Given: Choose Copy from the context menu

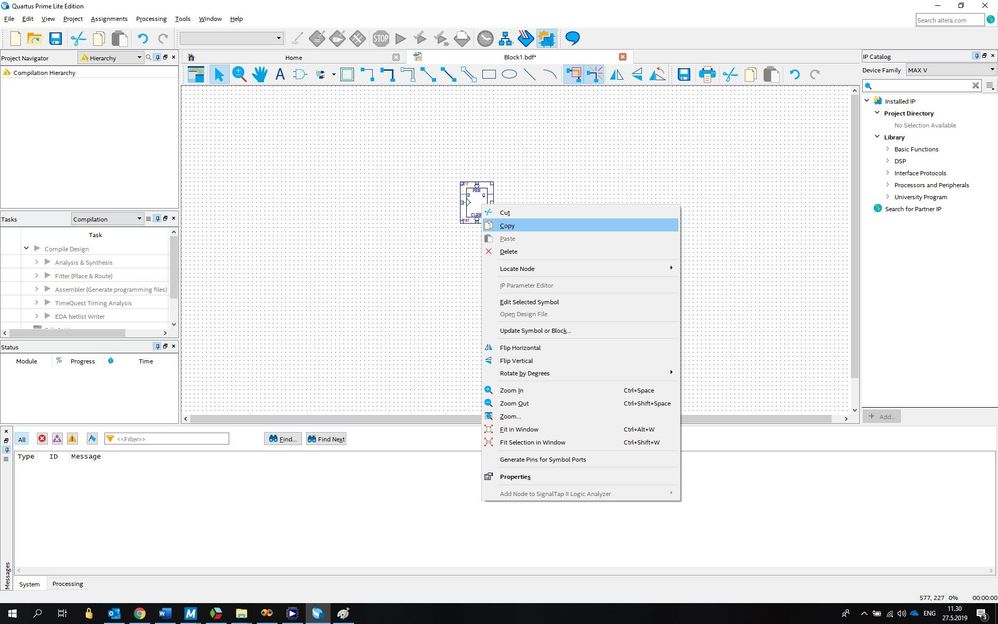Looking at the screenshot, I should pos(508,226).
